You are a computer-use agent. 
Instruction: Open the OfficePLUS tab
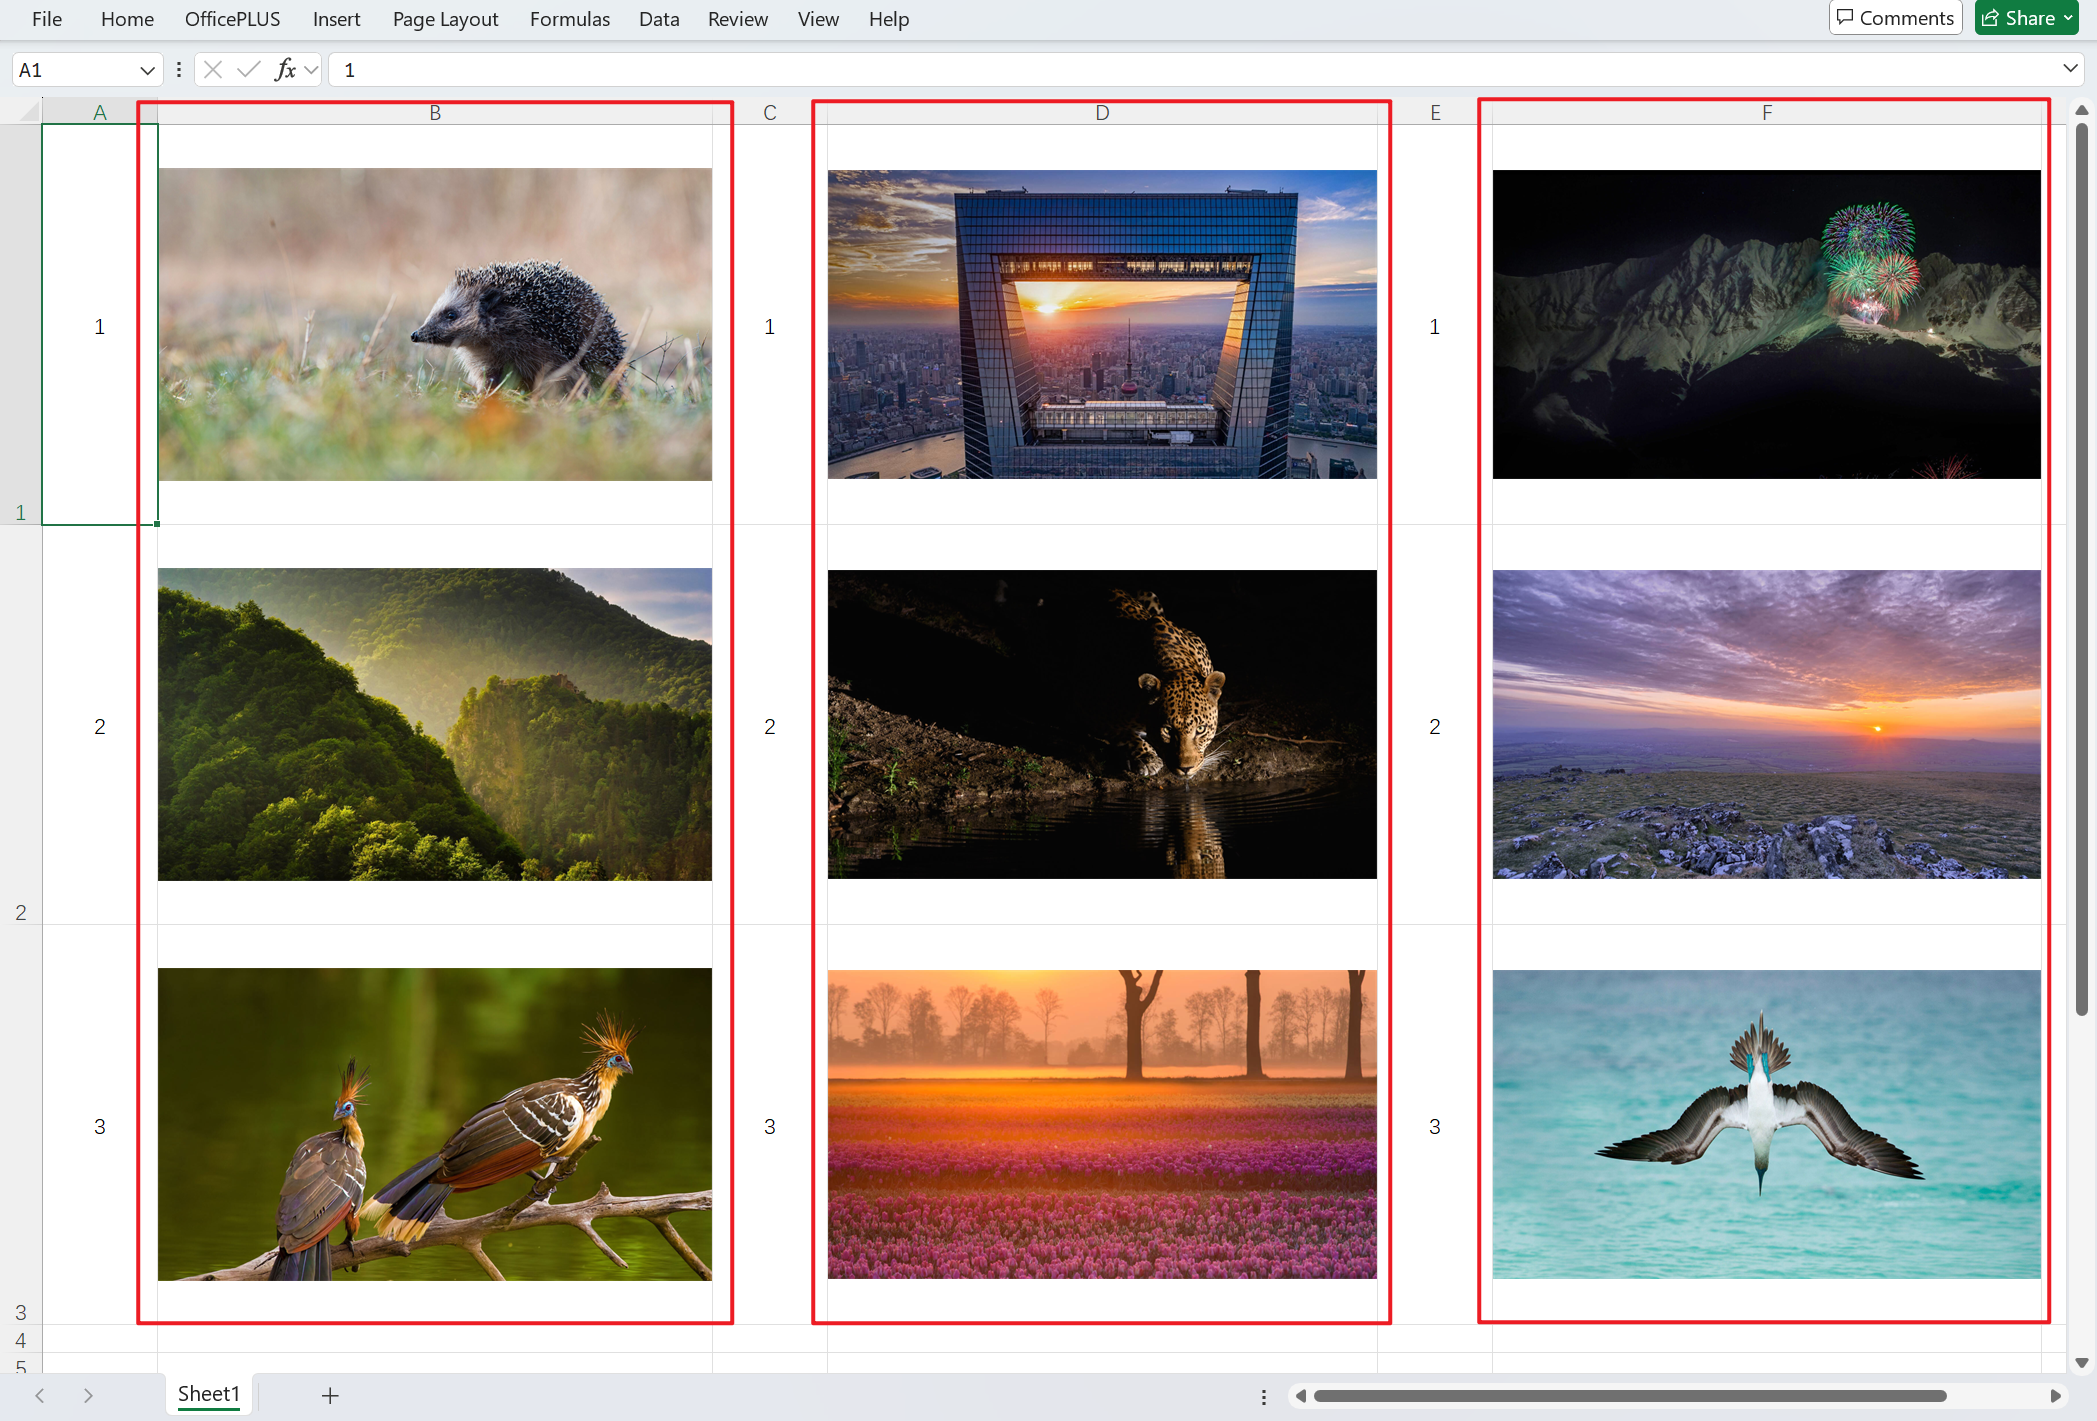(232, 19)
